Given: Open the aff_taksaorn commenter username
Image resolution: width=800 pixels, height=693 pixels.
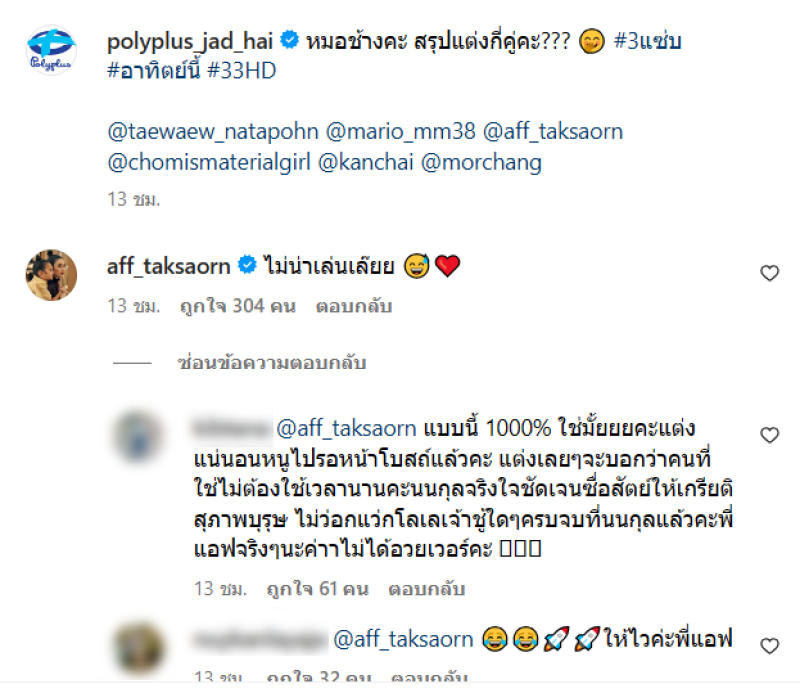Looking at the screenshot, I should [x=168, y=266].
